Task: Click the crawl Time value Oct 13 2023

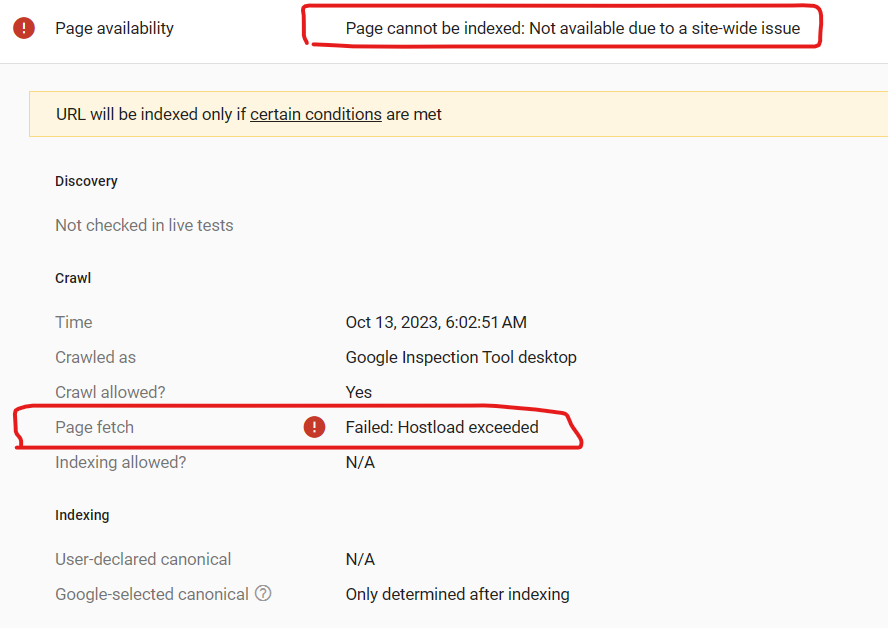Action: (435, 322)
